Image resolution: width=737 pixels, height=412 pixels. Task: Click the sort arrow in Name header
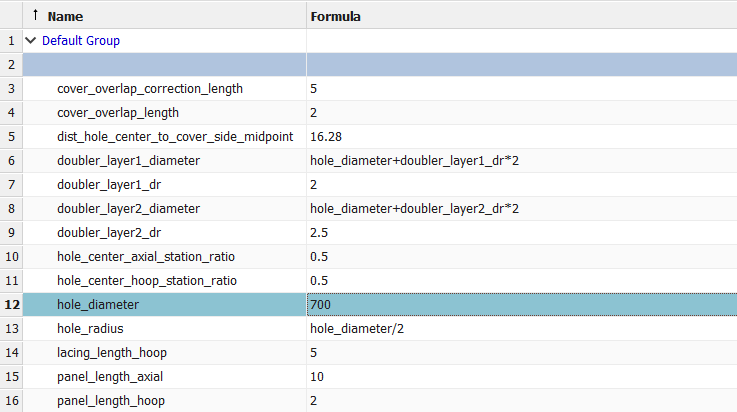(36, 16)
